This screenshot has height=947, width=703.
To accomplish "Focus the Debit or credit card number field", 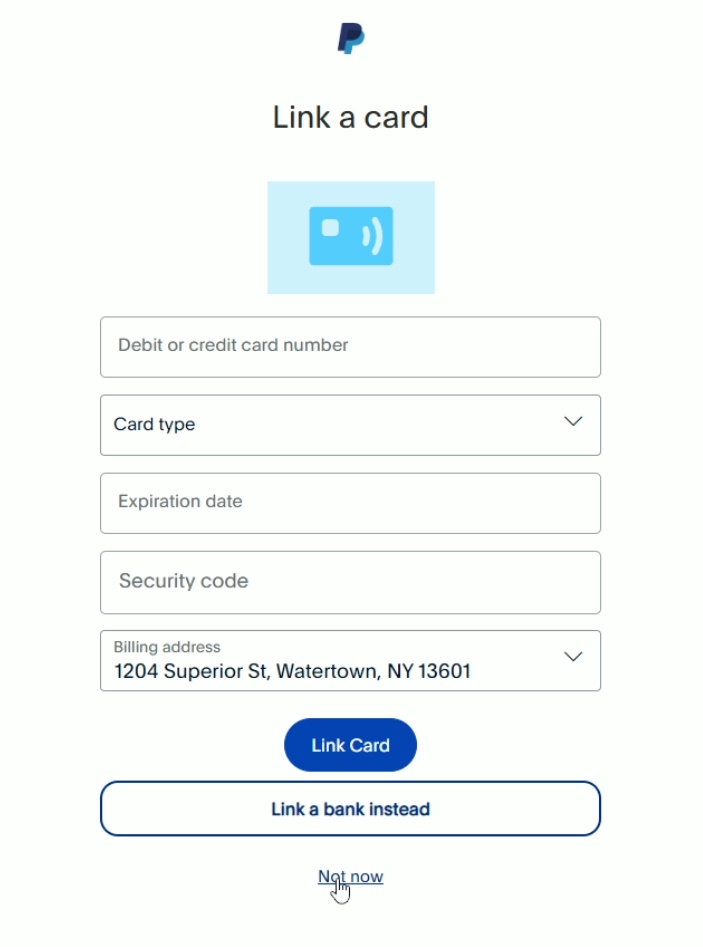I will click(350, 346).
